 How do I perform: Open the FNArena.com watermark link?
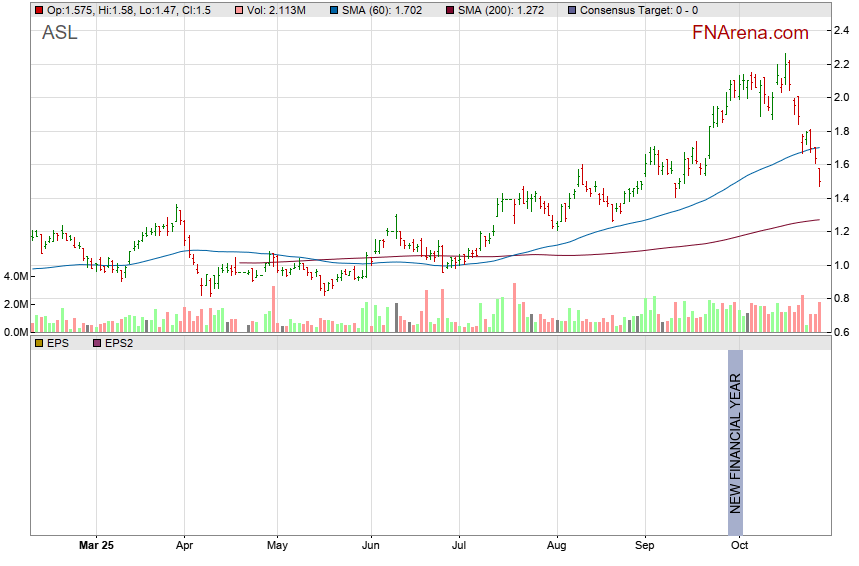pyautogui.click(x=751, y=33)
